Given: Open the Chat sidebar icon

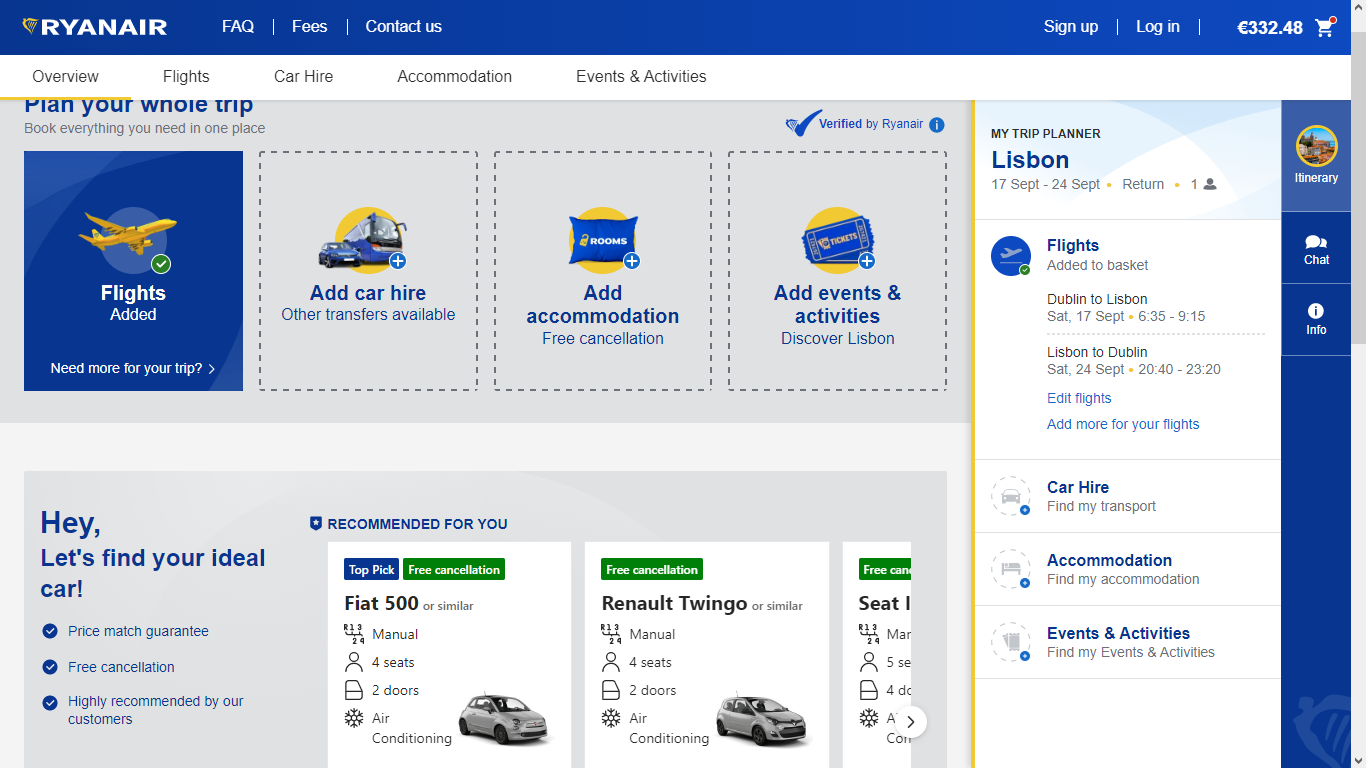Looking at the screenshot, I should tap(1316, 248).
